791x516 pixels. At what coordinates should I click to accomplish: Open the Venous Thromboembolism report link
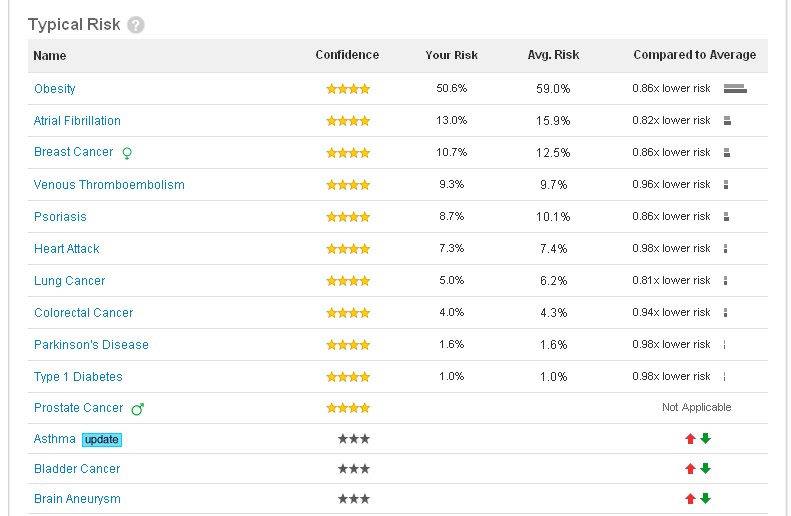[x=109, y=185]
